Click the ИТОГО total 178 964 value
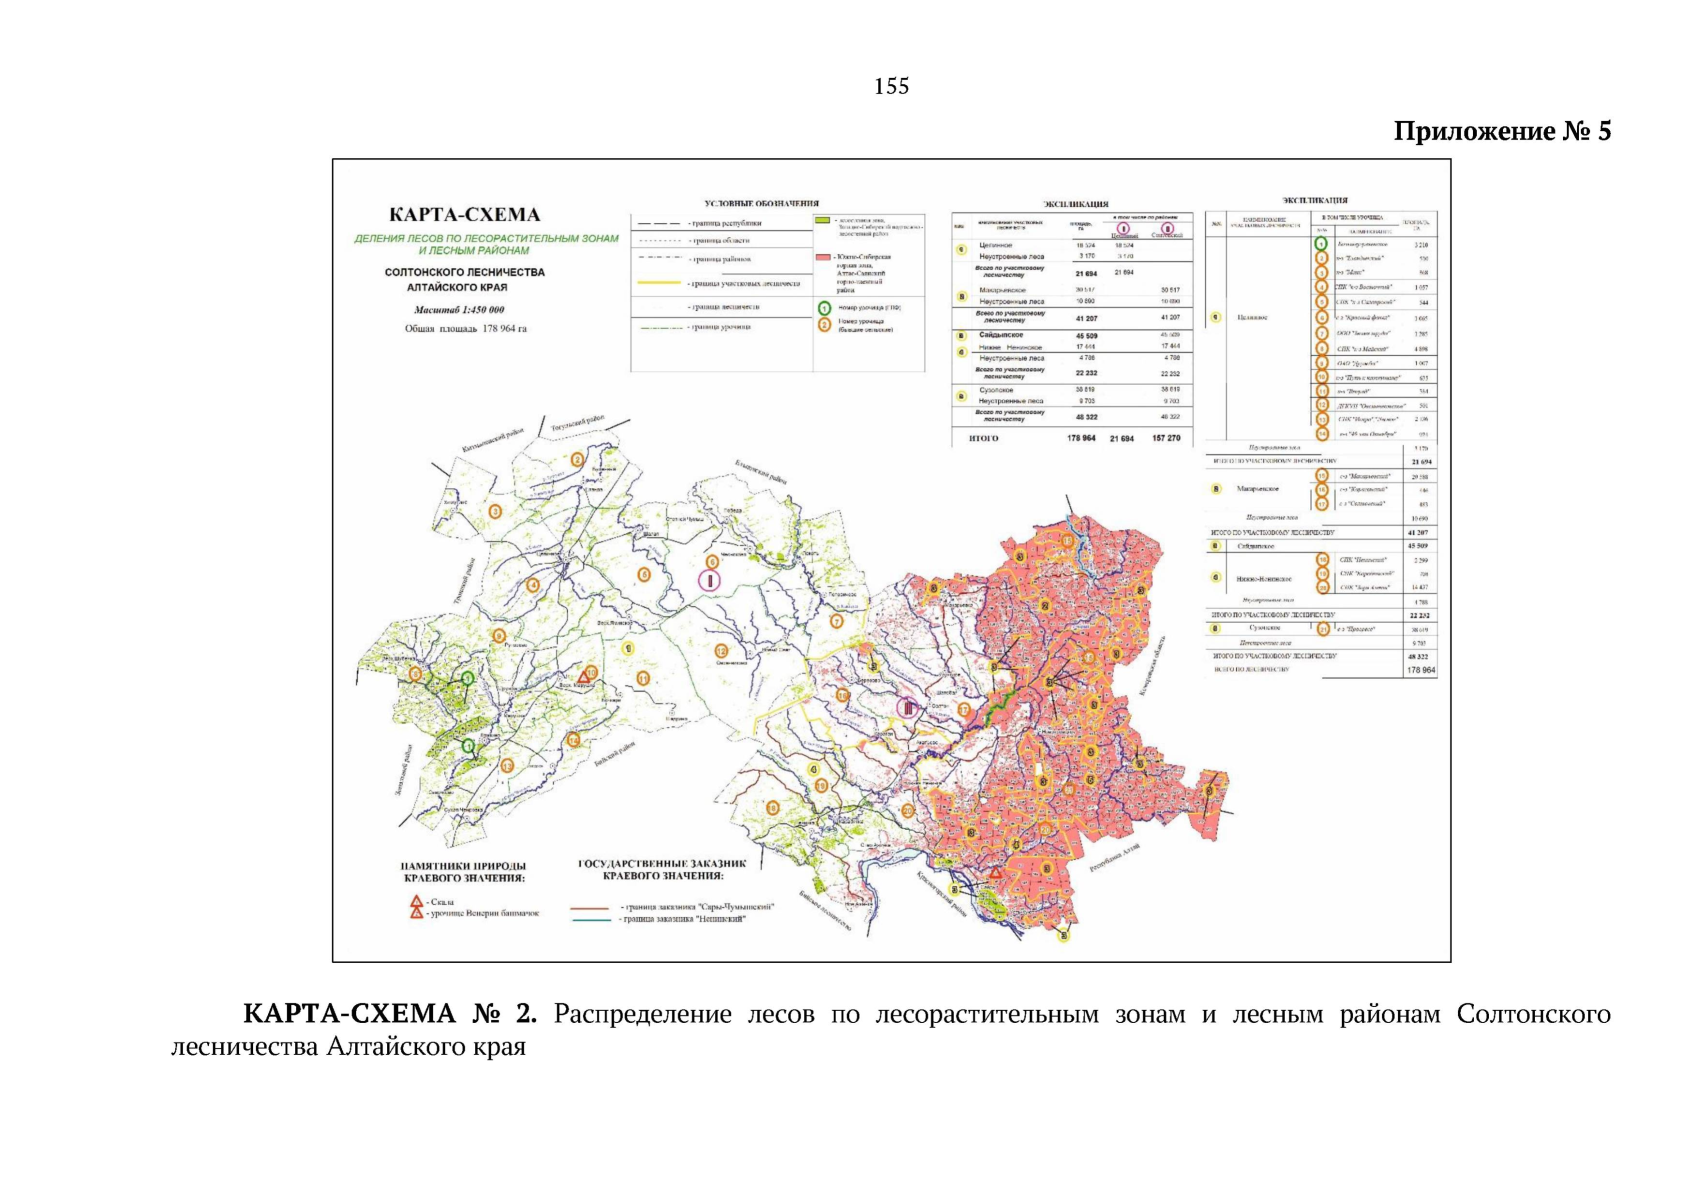 point(1081,438)
